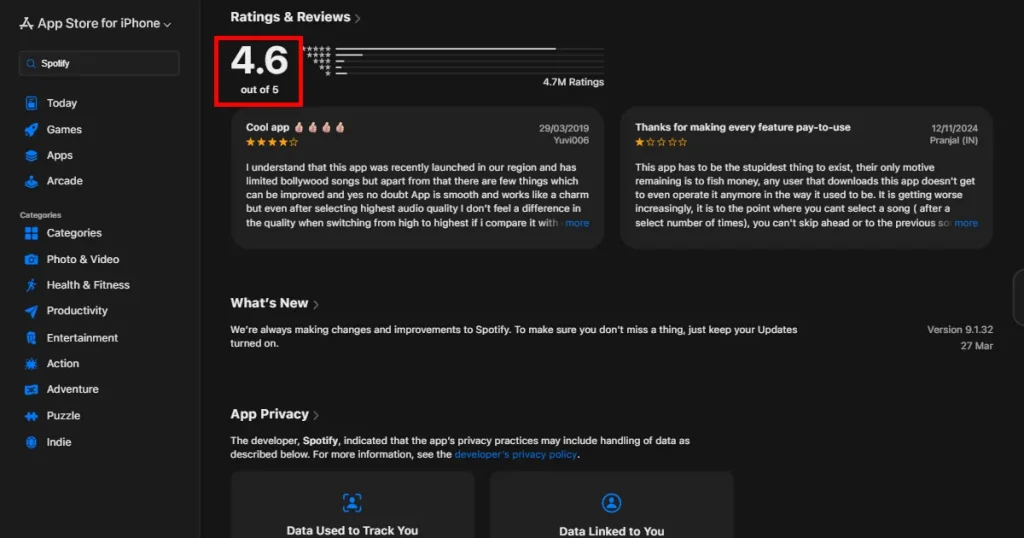Click the Entertainment icon

click(31, 338)
